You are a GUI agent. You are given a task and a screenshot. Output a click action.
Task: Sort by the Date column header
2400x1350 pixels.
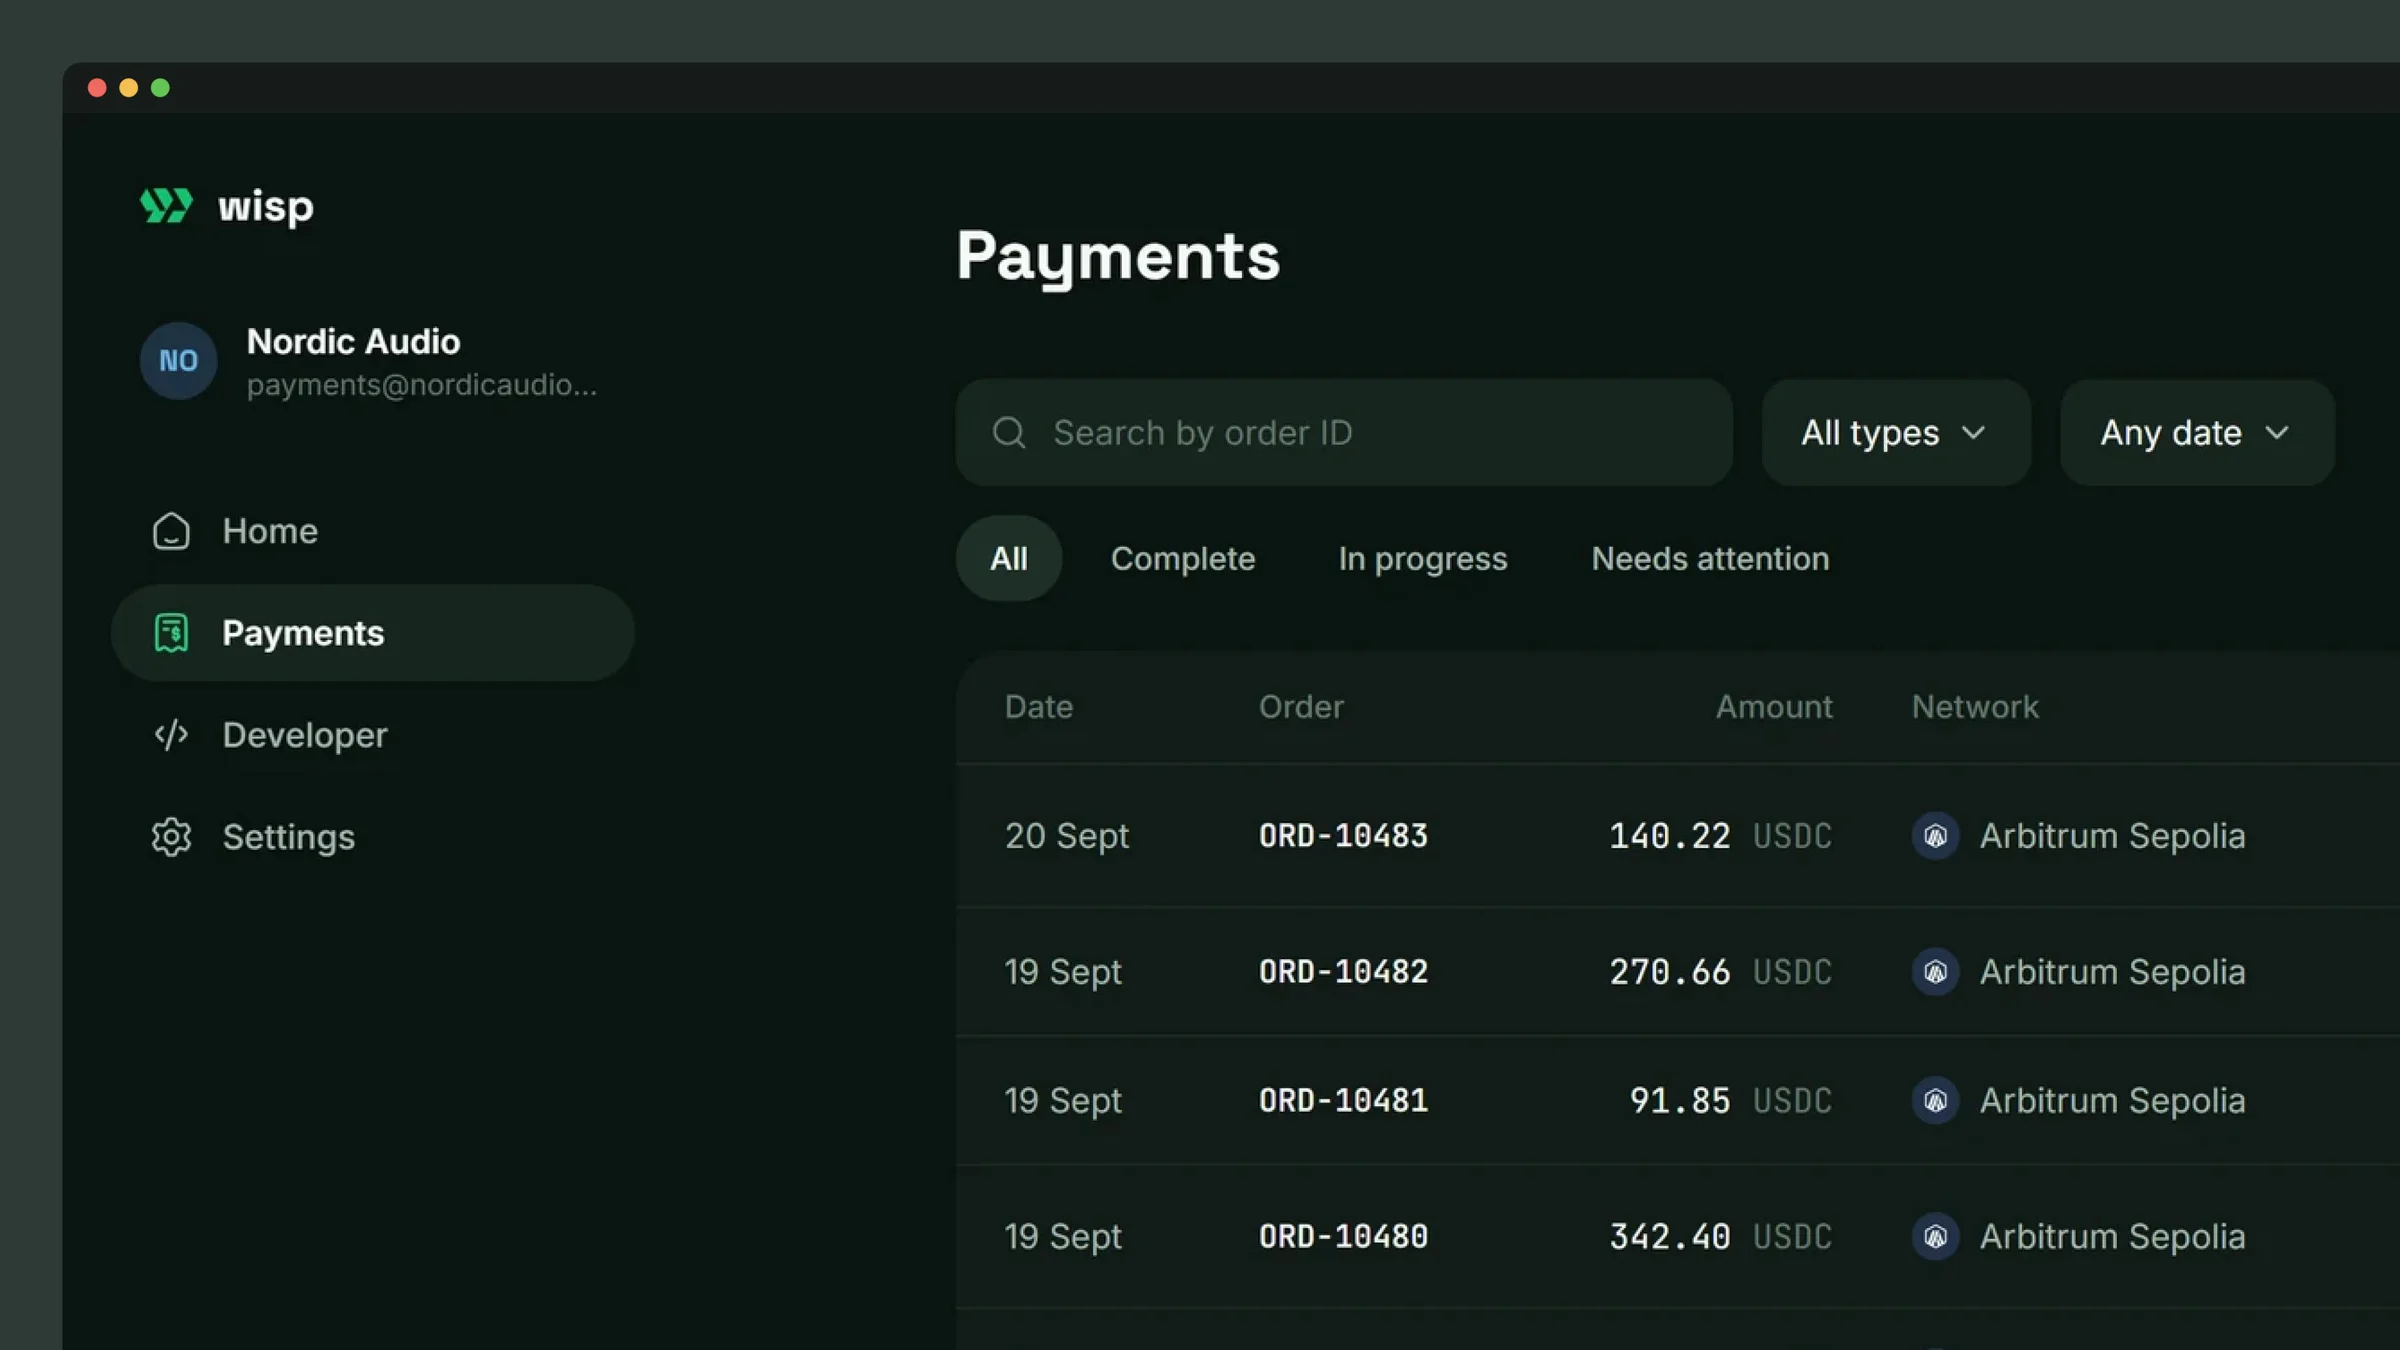(x=1039, y=707)
